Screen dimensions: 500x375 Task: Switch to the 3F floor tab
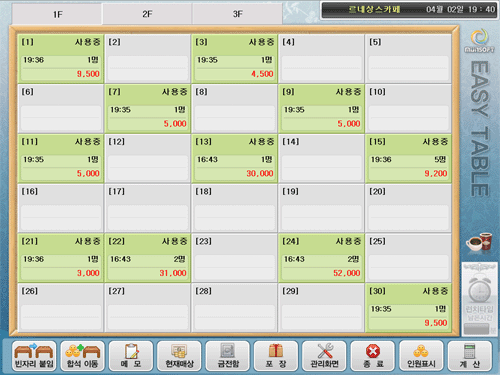point(237,14)
